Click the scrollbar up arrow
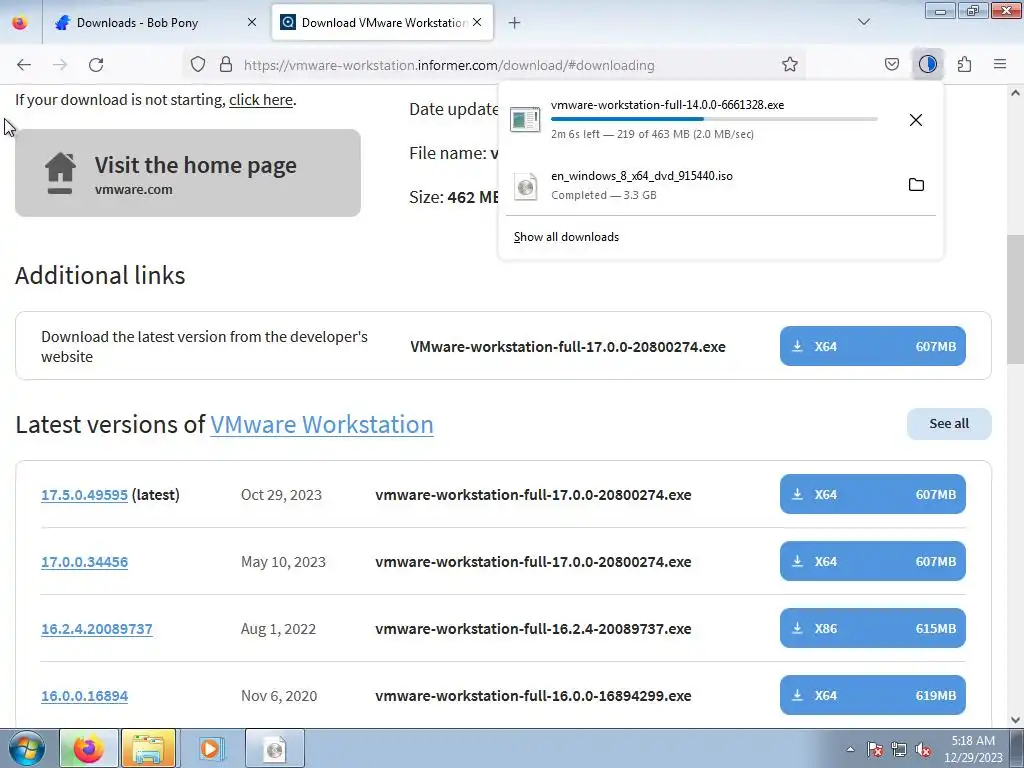1024x768 pixels. click(x=1015, y=93)
